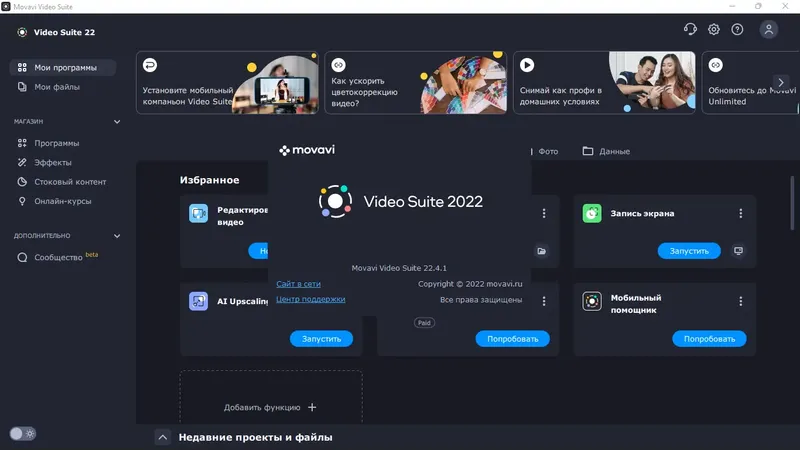
Task: Collapse the Дополнительно sidebar section
Action: tap(117, 236)
